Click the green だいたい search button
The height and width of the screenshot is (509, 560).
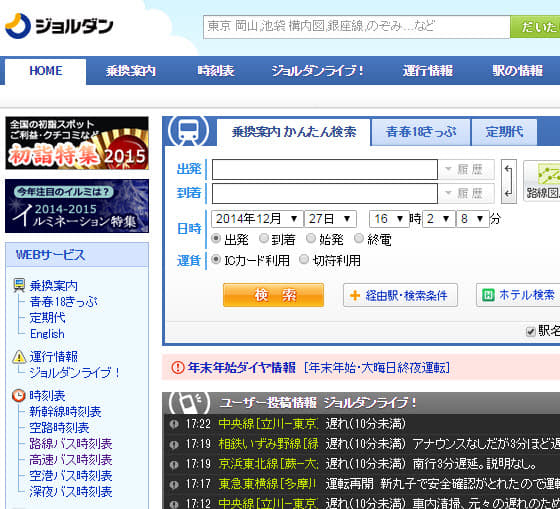point(535,27)
